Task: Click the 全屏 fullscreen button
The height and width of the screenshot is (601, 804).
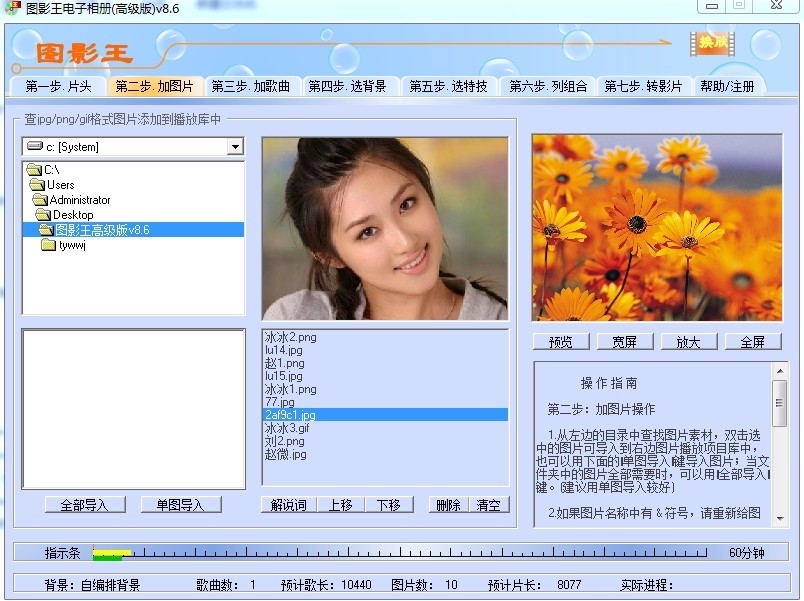Action: point(753,342)
